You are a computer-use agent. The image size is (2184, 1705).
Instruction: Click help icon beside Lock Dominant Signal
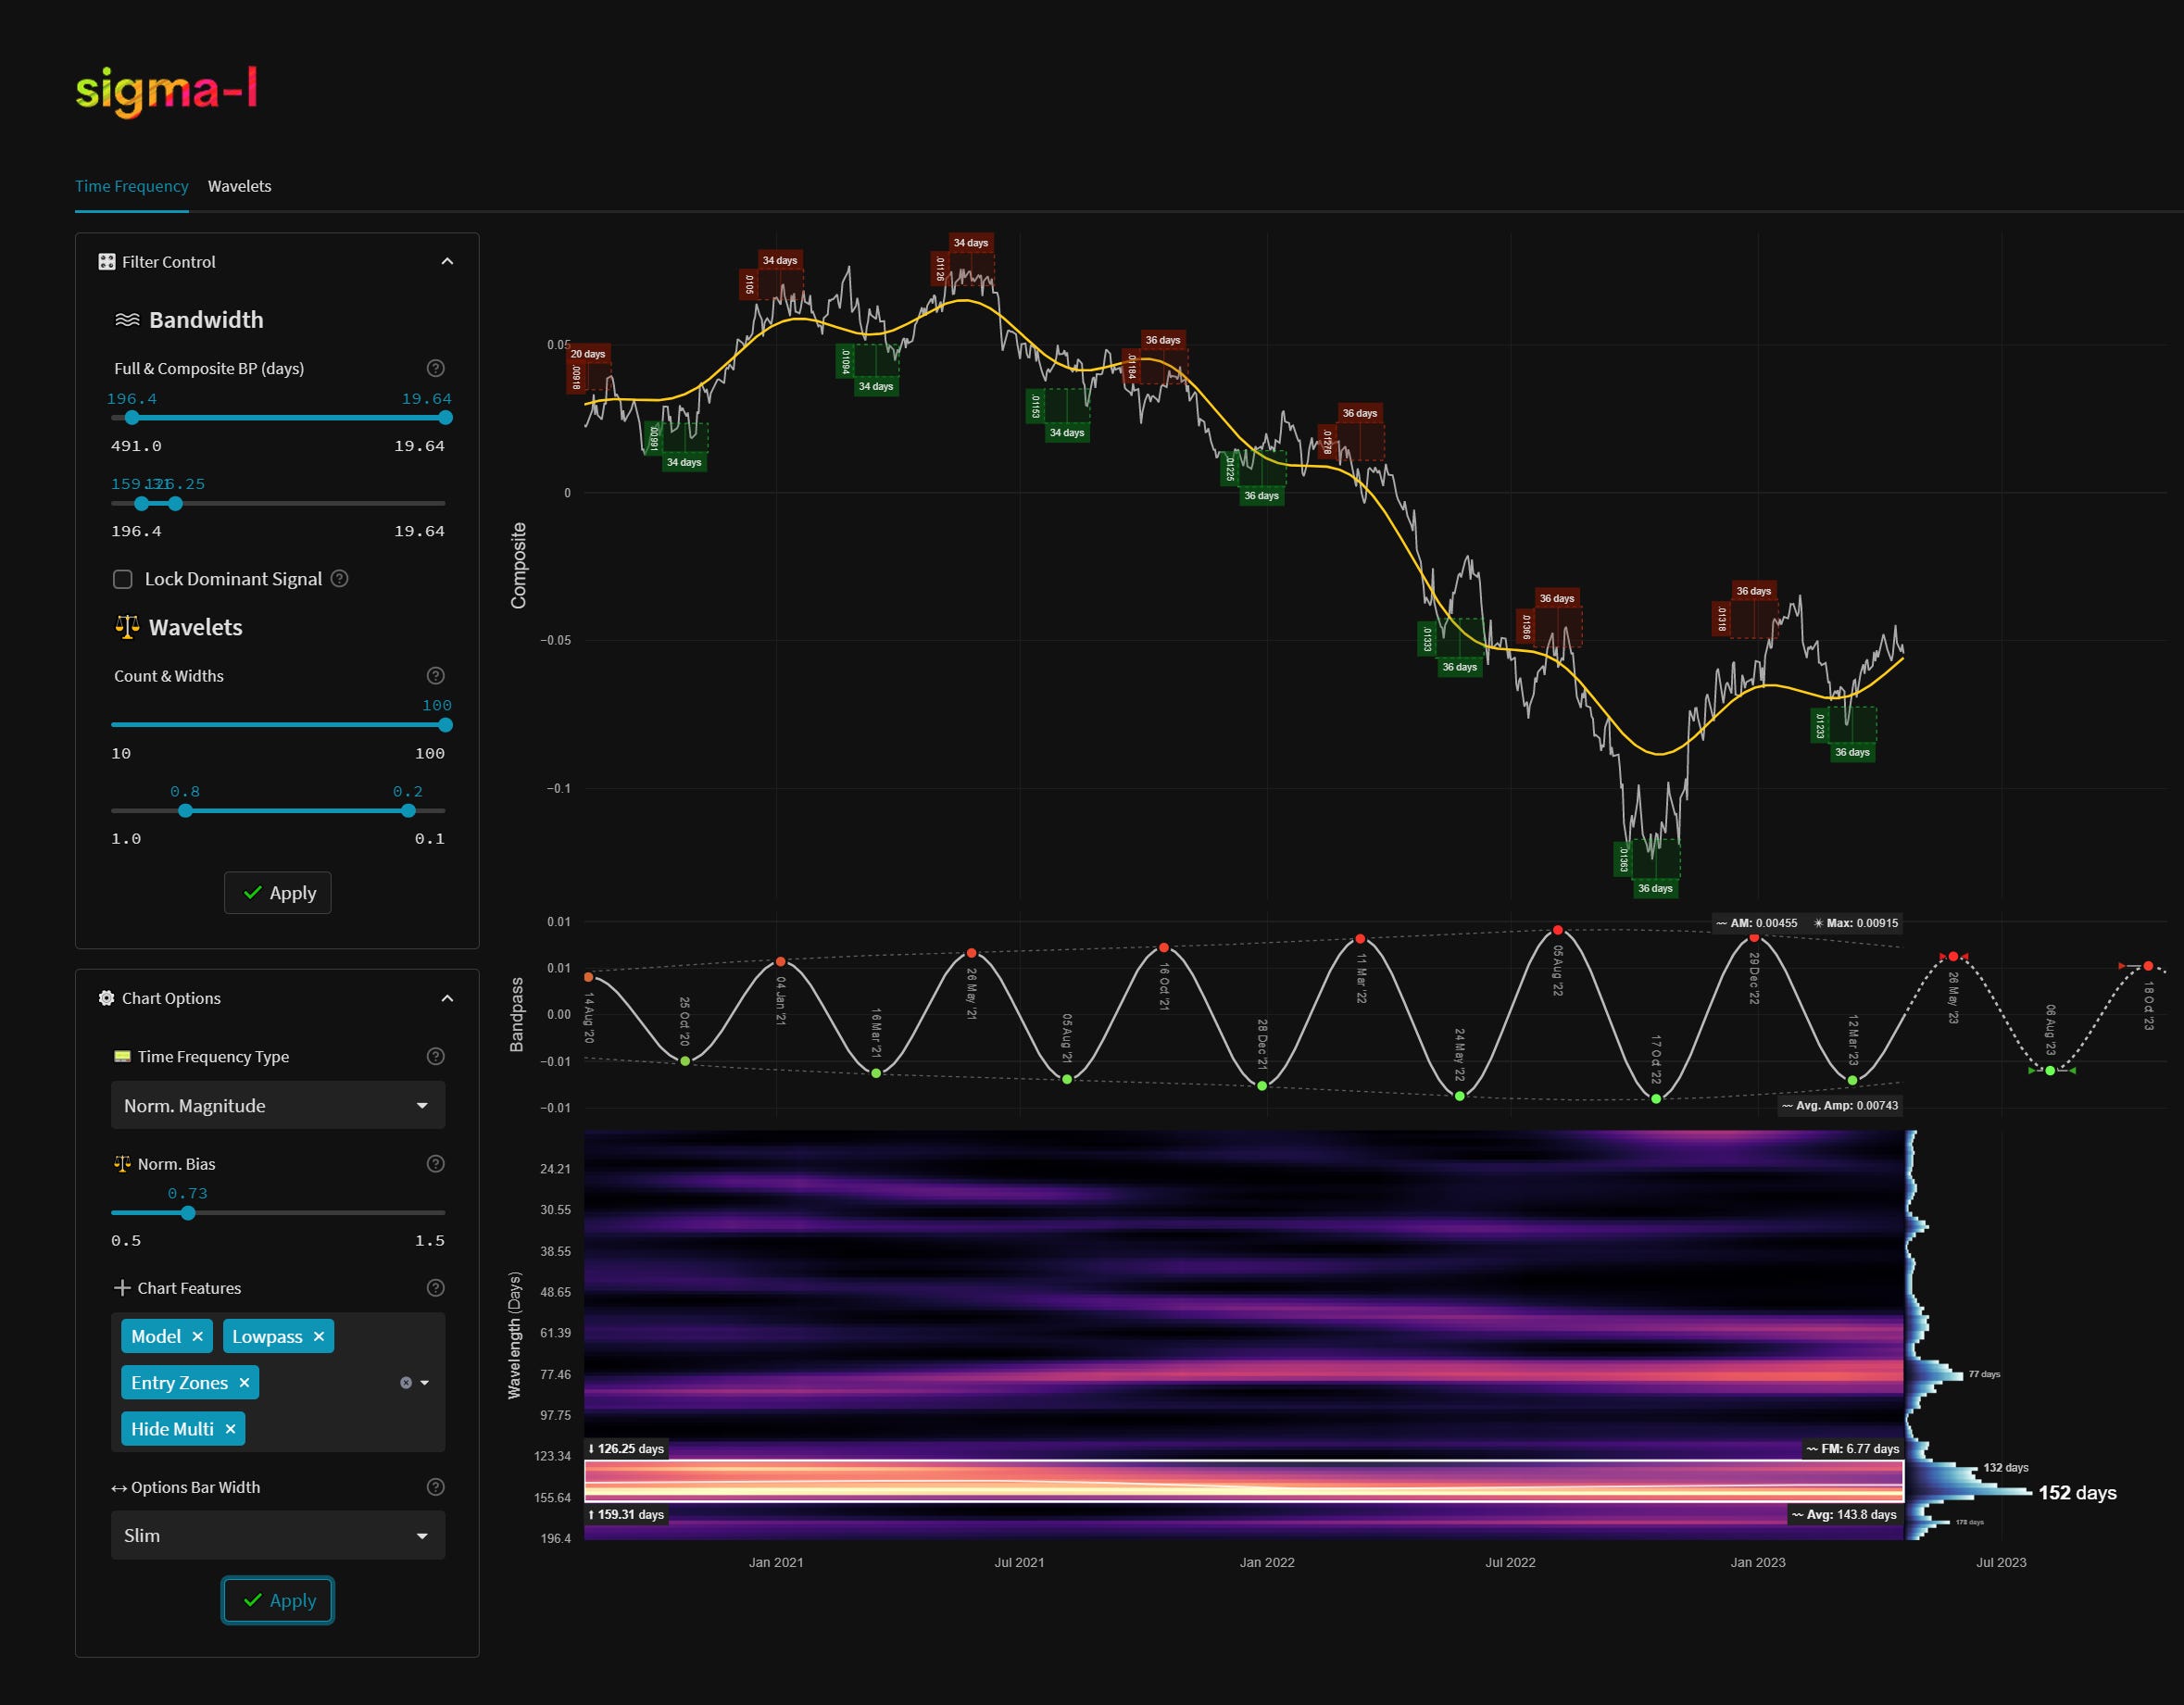pyautogui.click(x=339, y=578)
